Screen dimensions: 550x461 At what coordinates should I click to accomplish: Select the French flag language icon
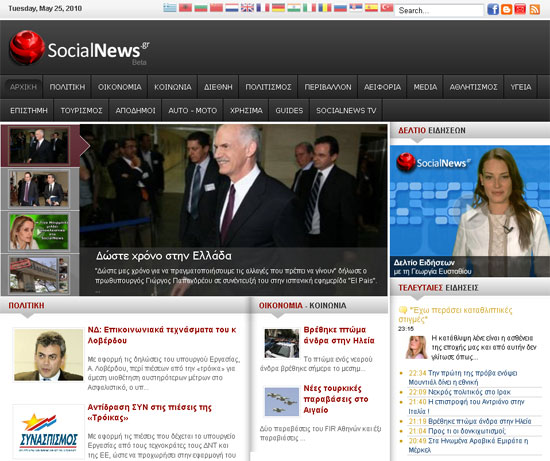click(263, 8)
